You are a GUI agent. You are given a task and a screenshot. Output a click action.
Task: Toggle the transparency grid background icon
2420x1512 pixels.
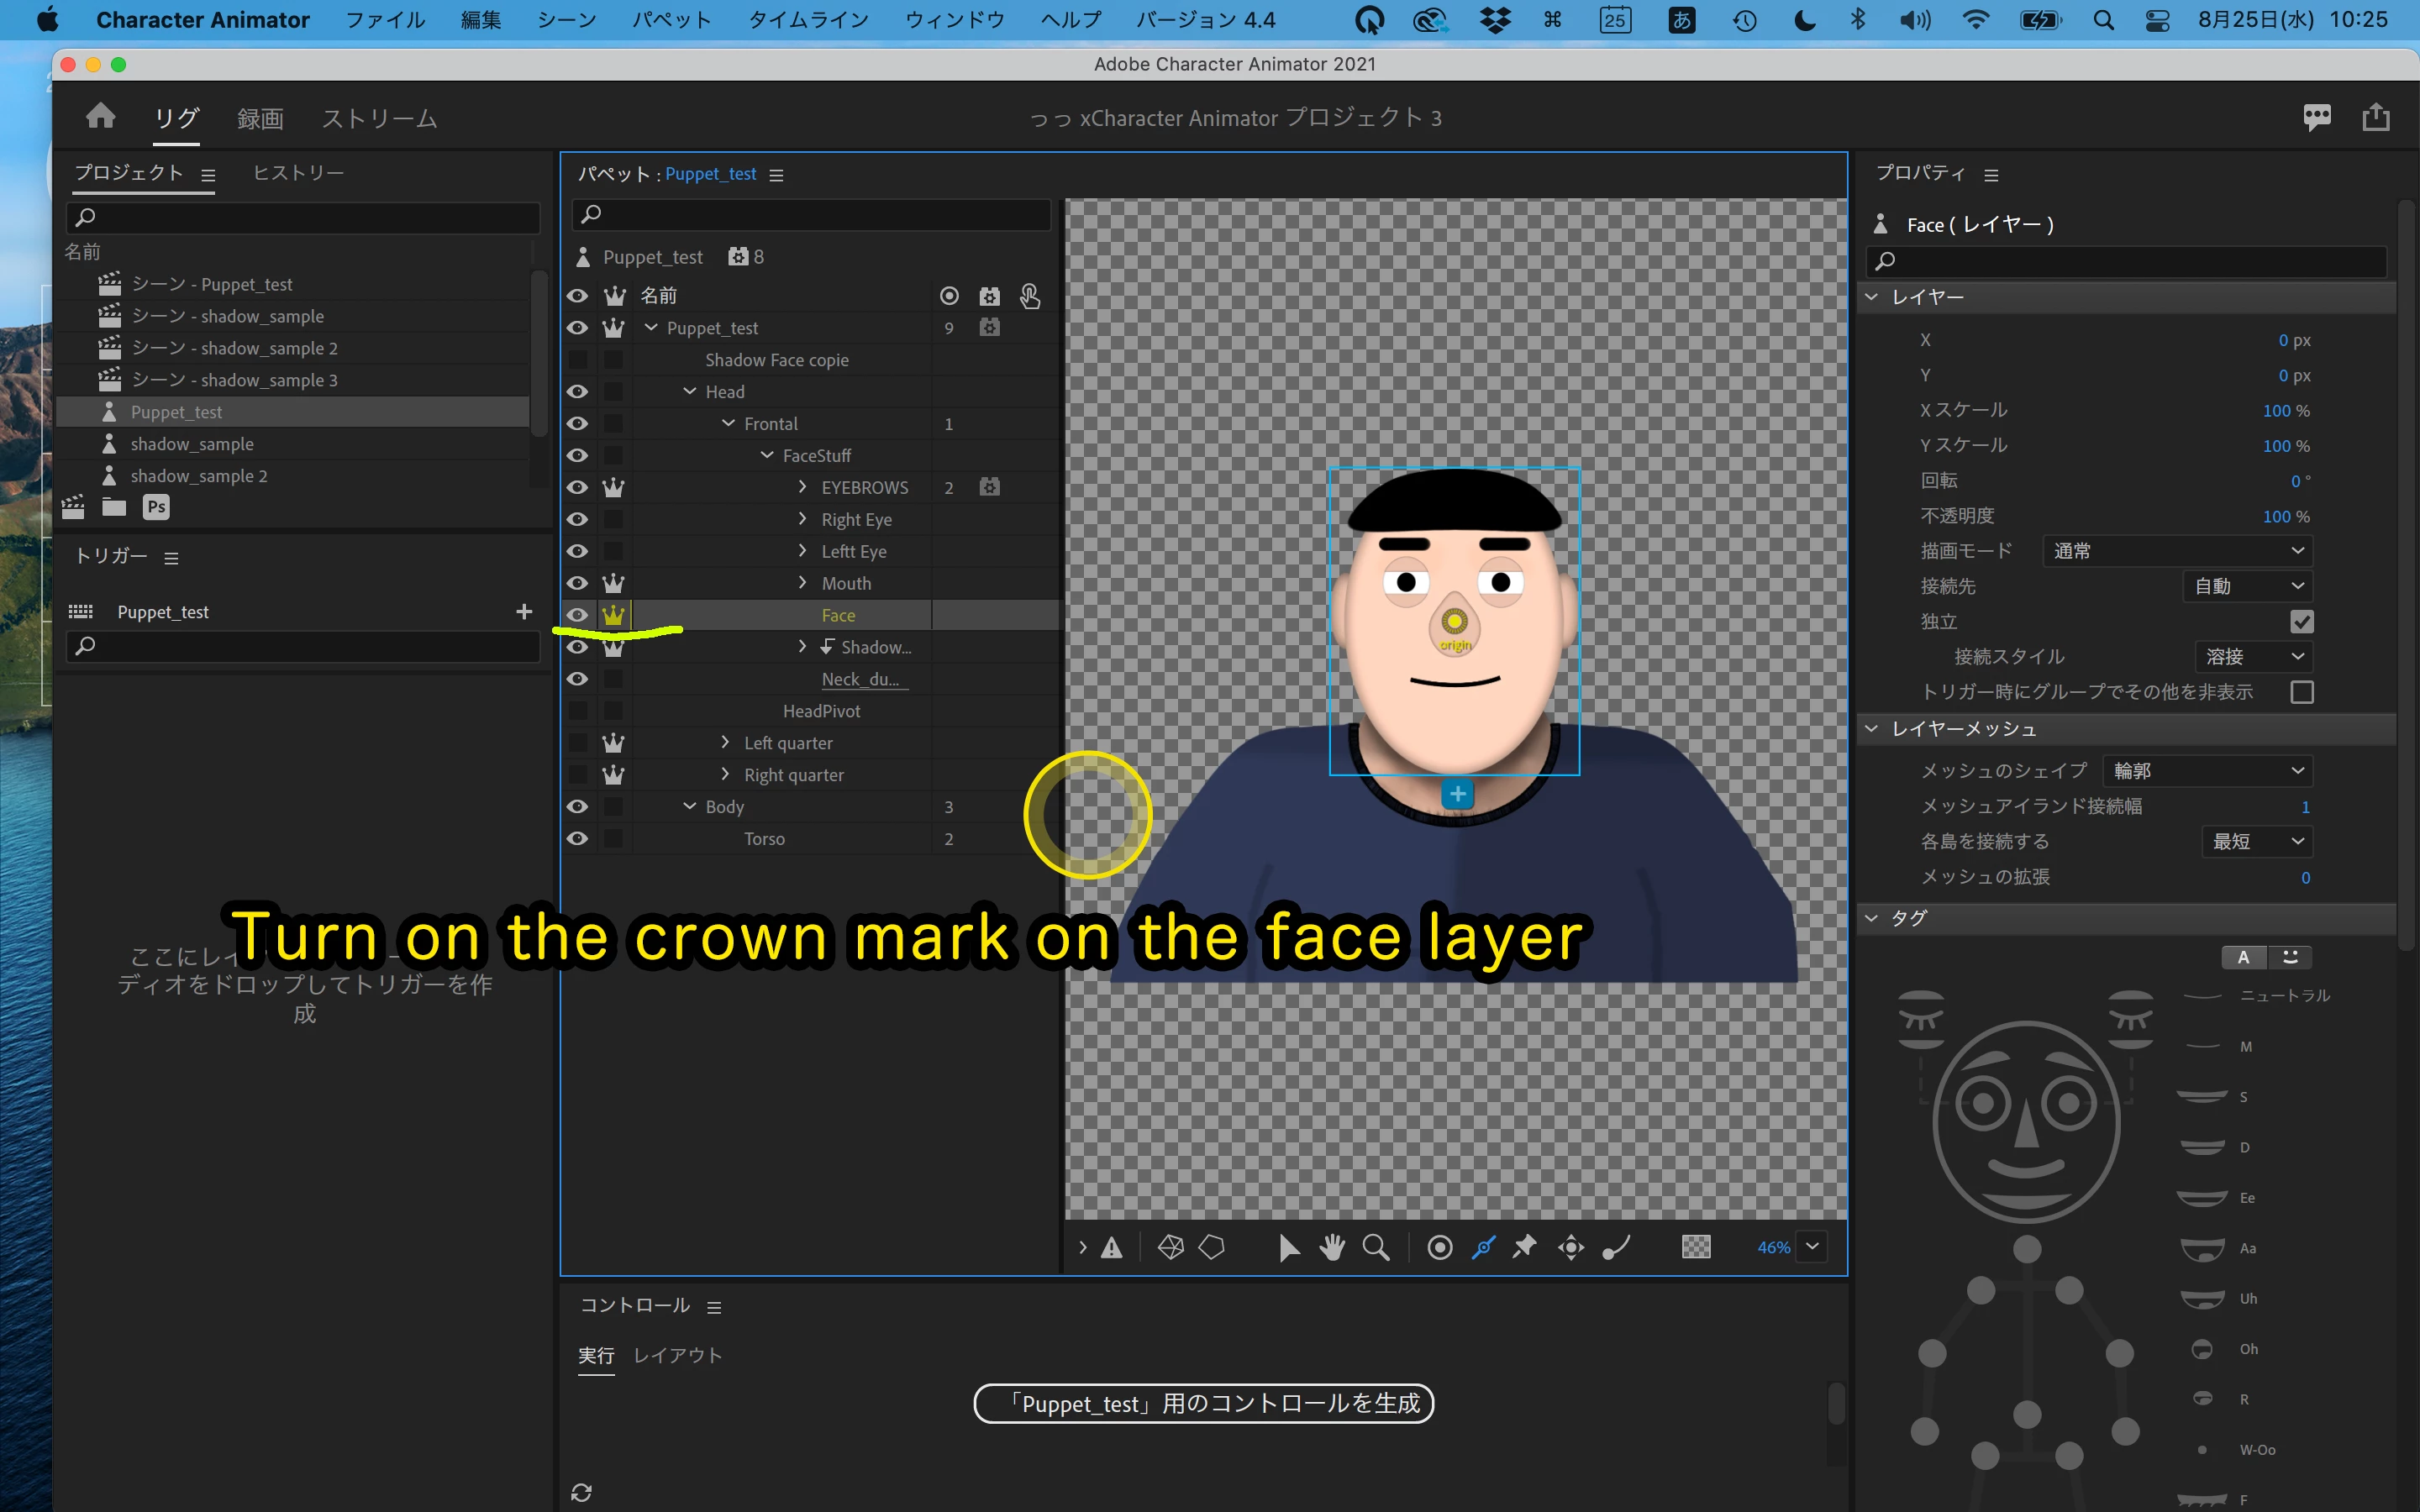1696,1247
